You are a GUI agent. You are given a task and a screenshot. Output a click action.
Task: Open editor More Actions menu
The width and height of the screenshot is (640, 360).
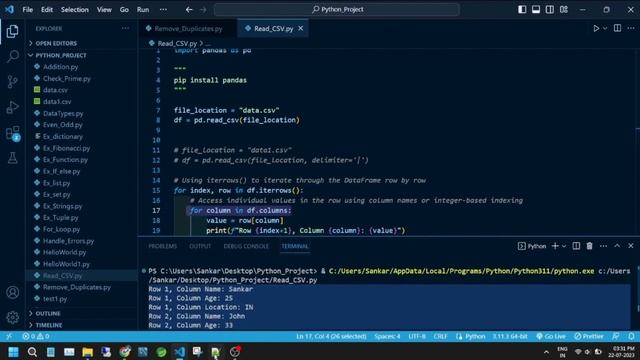coord(631,29)
